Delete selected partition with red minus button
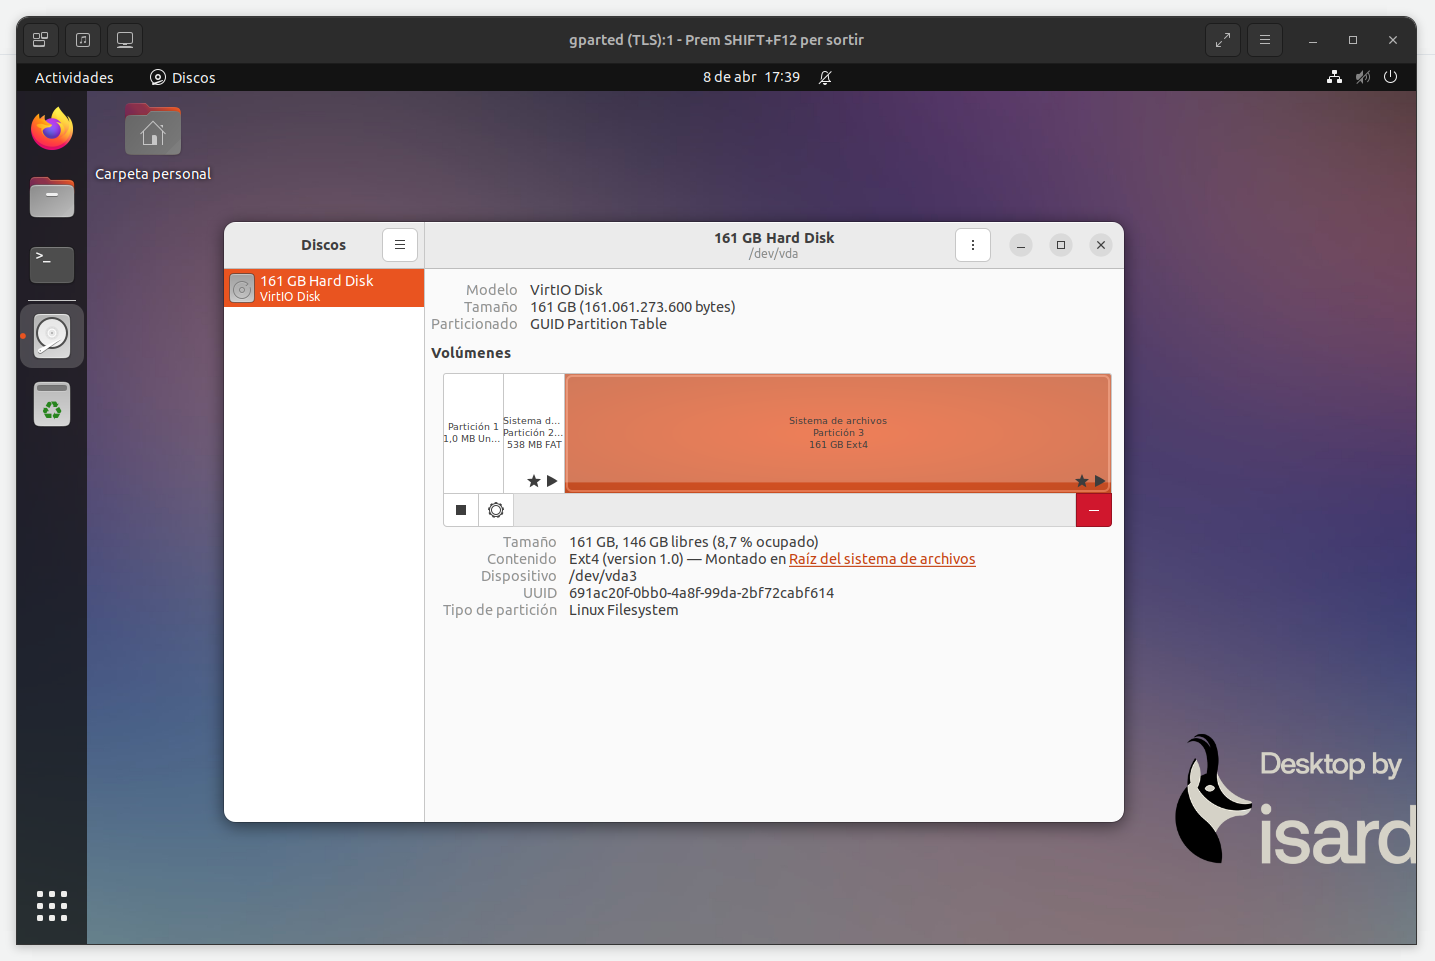This screenshot has height=961, width=1435. (x=1093, y=510)
